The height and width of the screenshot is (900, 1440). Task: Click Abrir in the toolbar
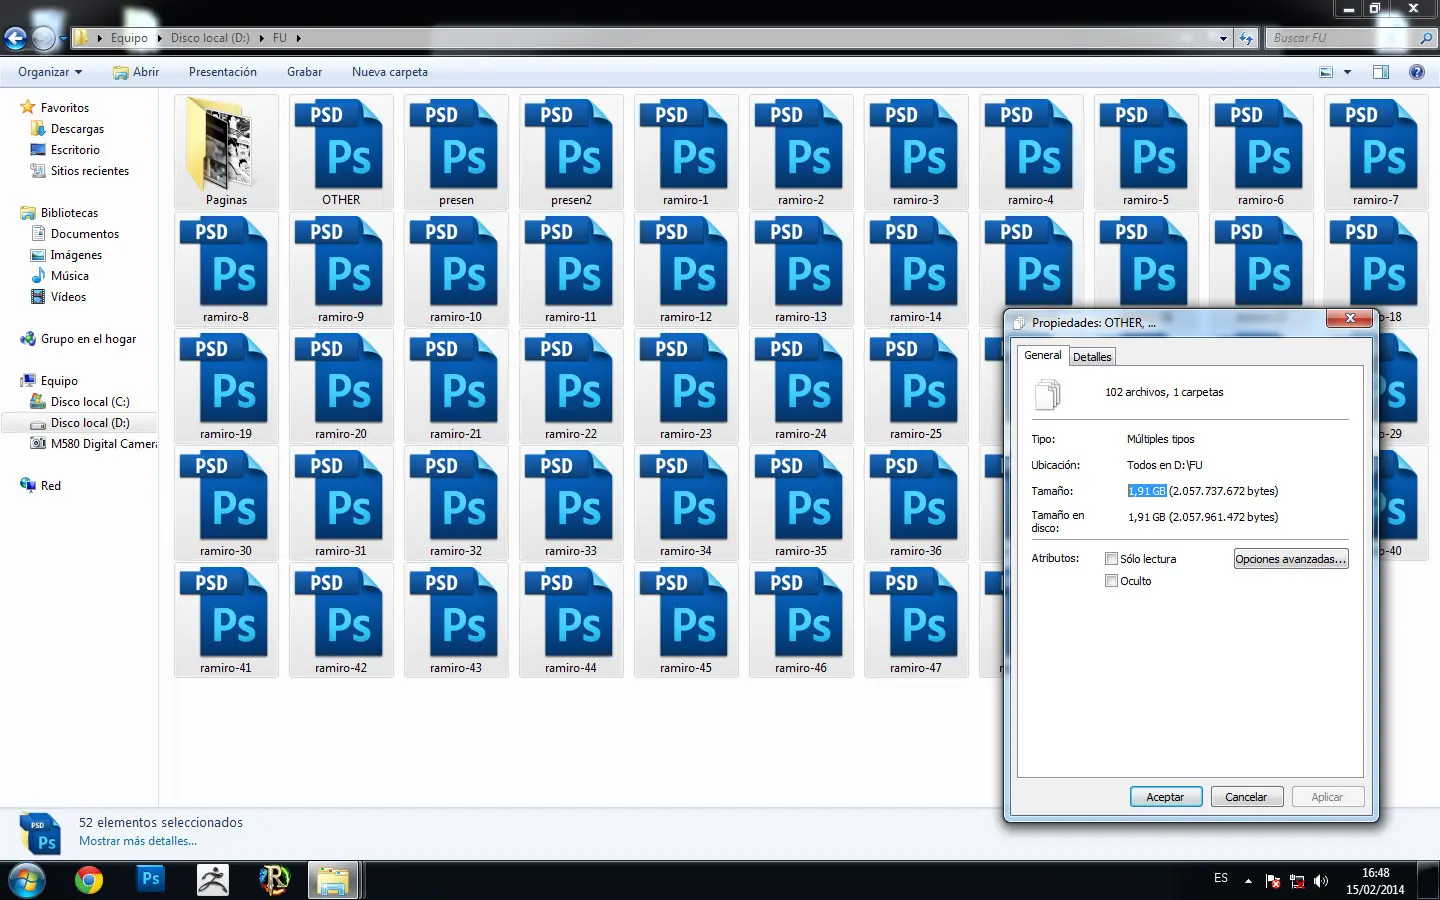tap(136, 72)
